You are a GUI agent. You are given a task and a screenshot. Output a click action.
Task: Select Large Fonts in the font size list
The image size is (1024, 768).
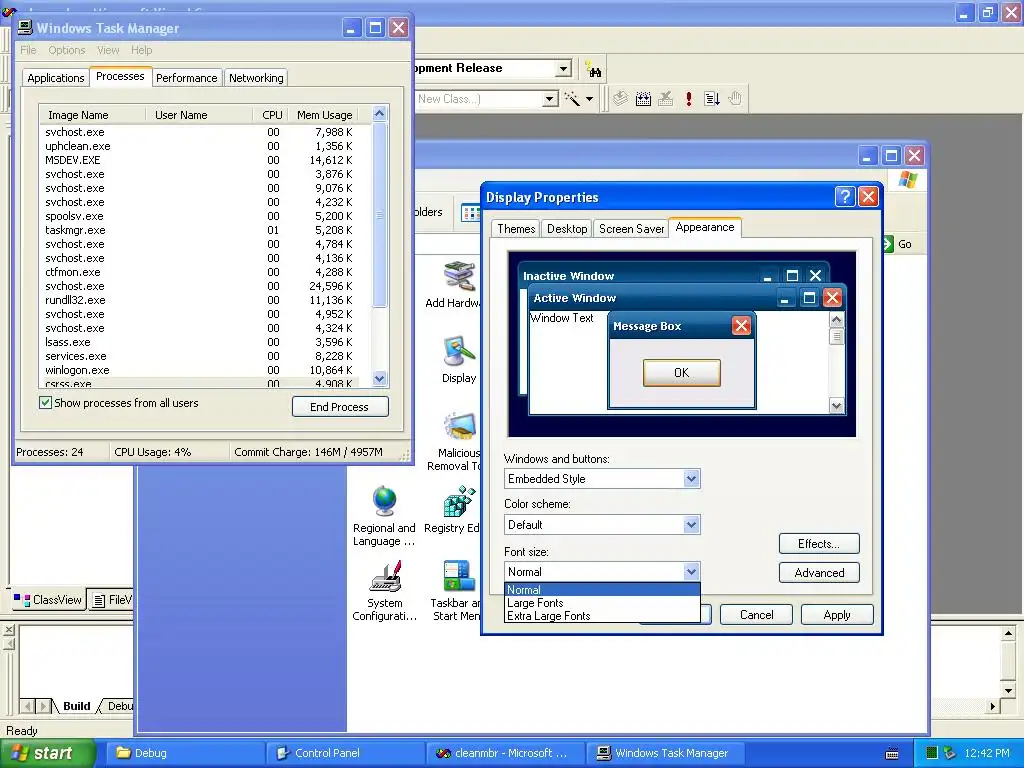(602, 603)
